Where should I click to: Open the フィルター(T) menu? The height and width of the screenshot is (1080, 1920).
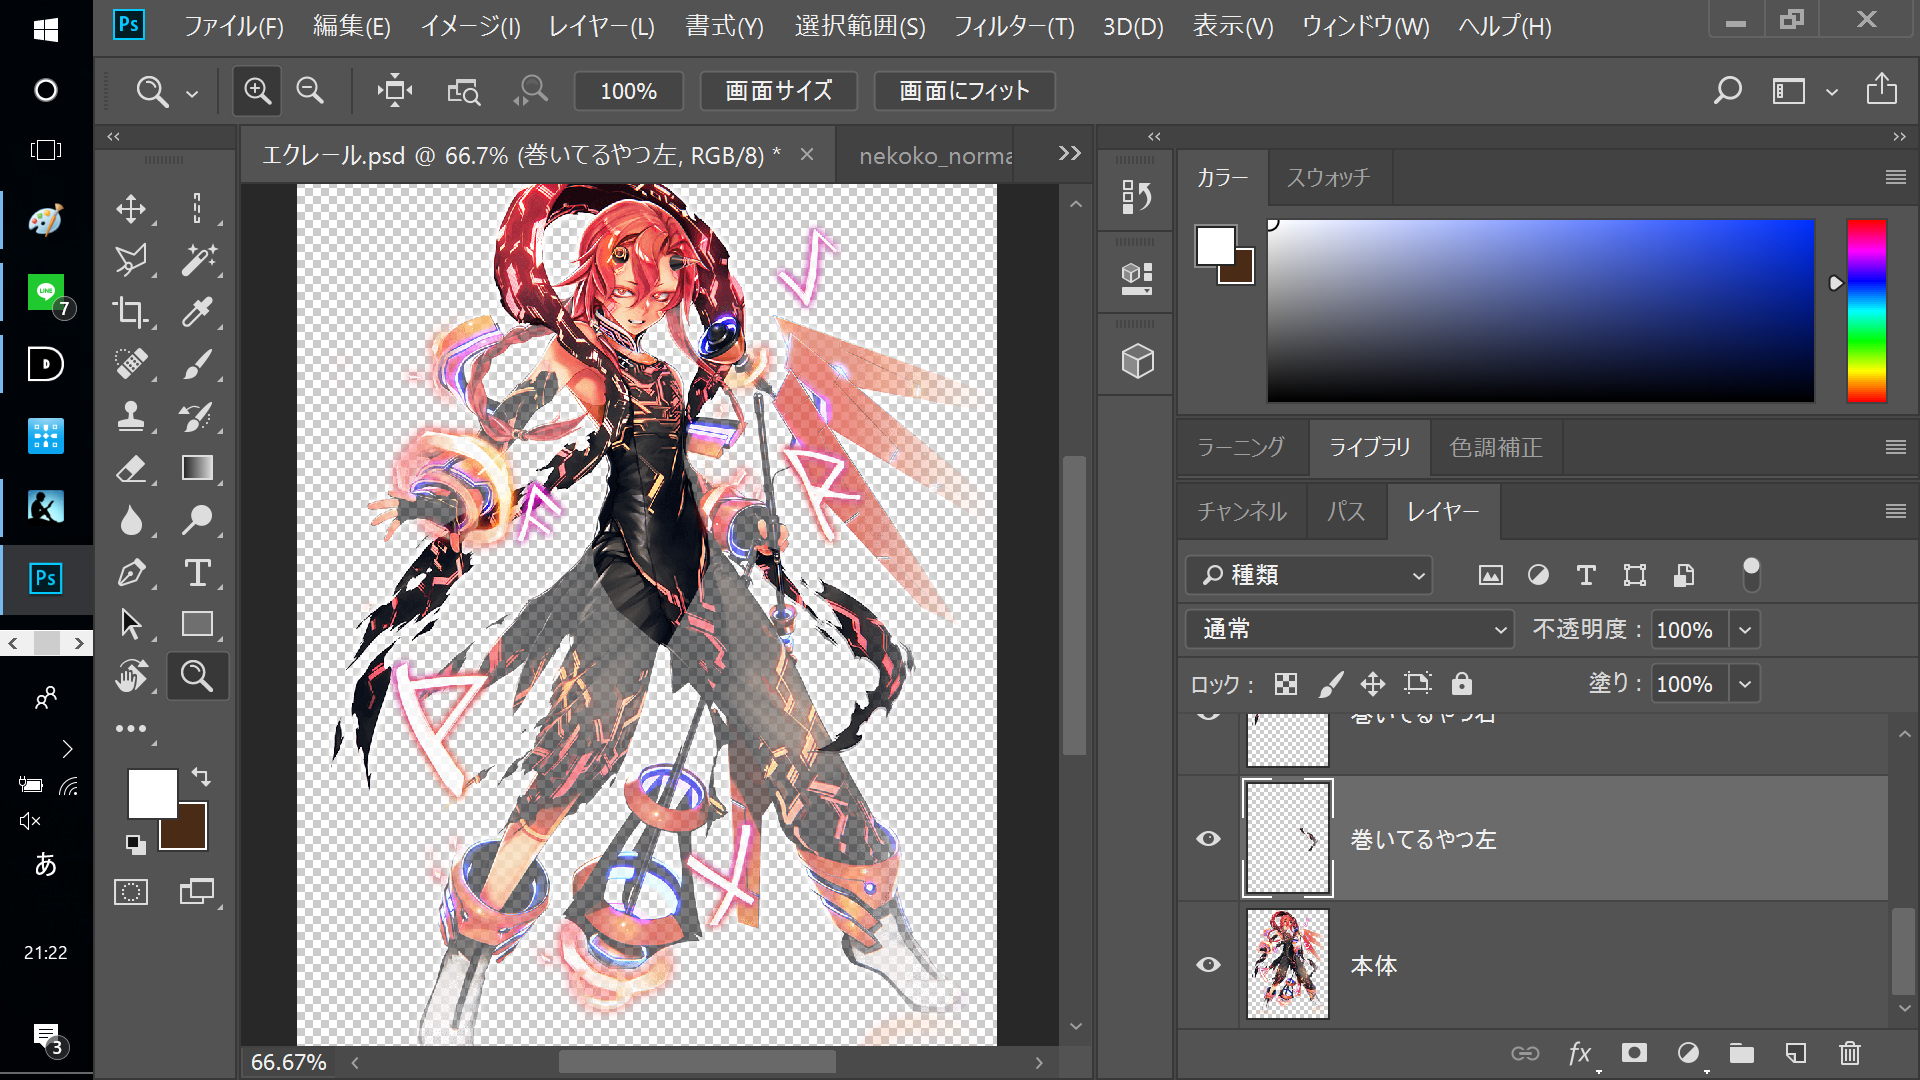point(1014,26)
